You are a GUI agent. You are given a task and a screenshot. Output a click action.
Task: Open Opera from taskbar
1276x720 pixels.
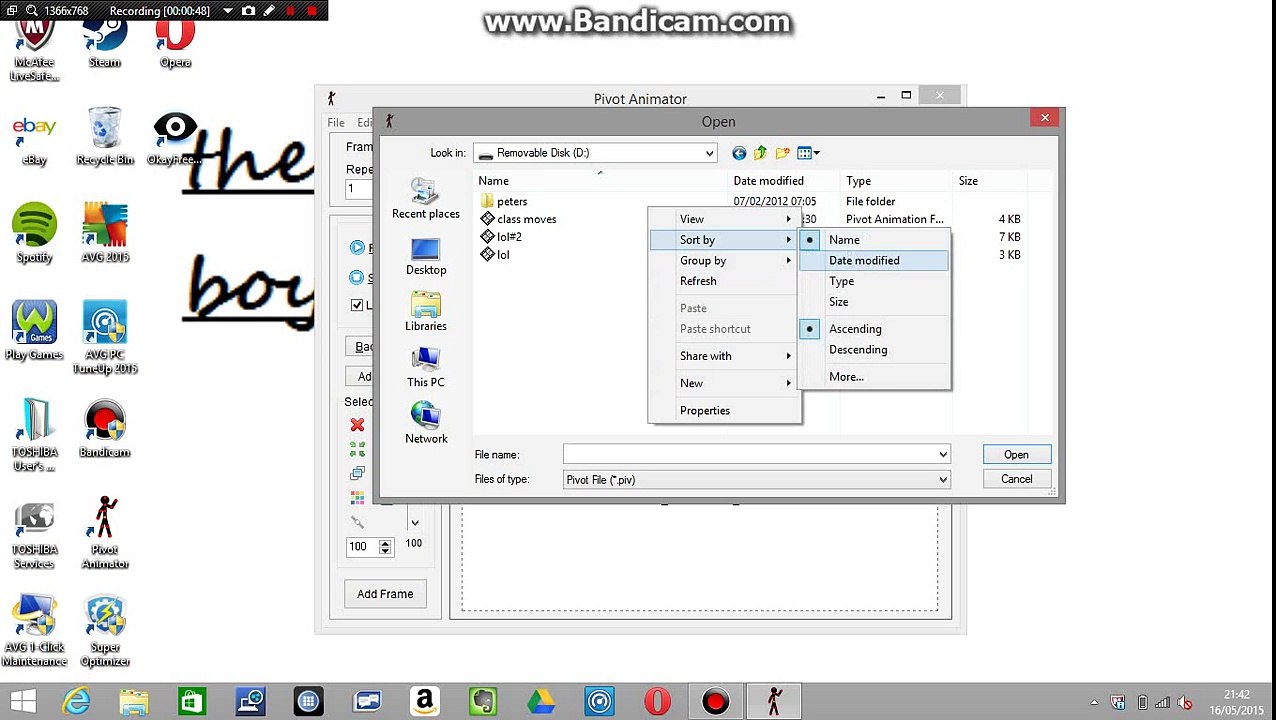[657, 701]
